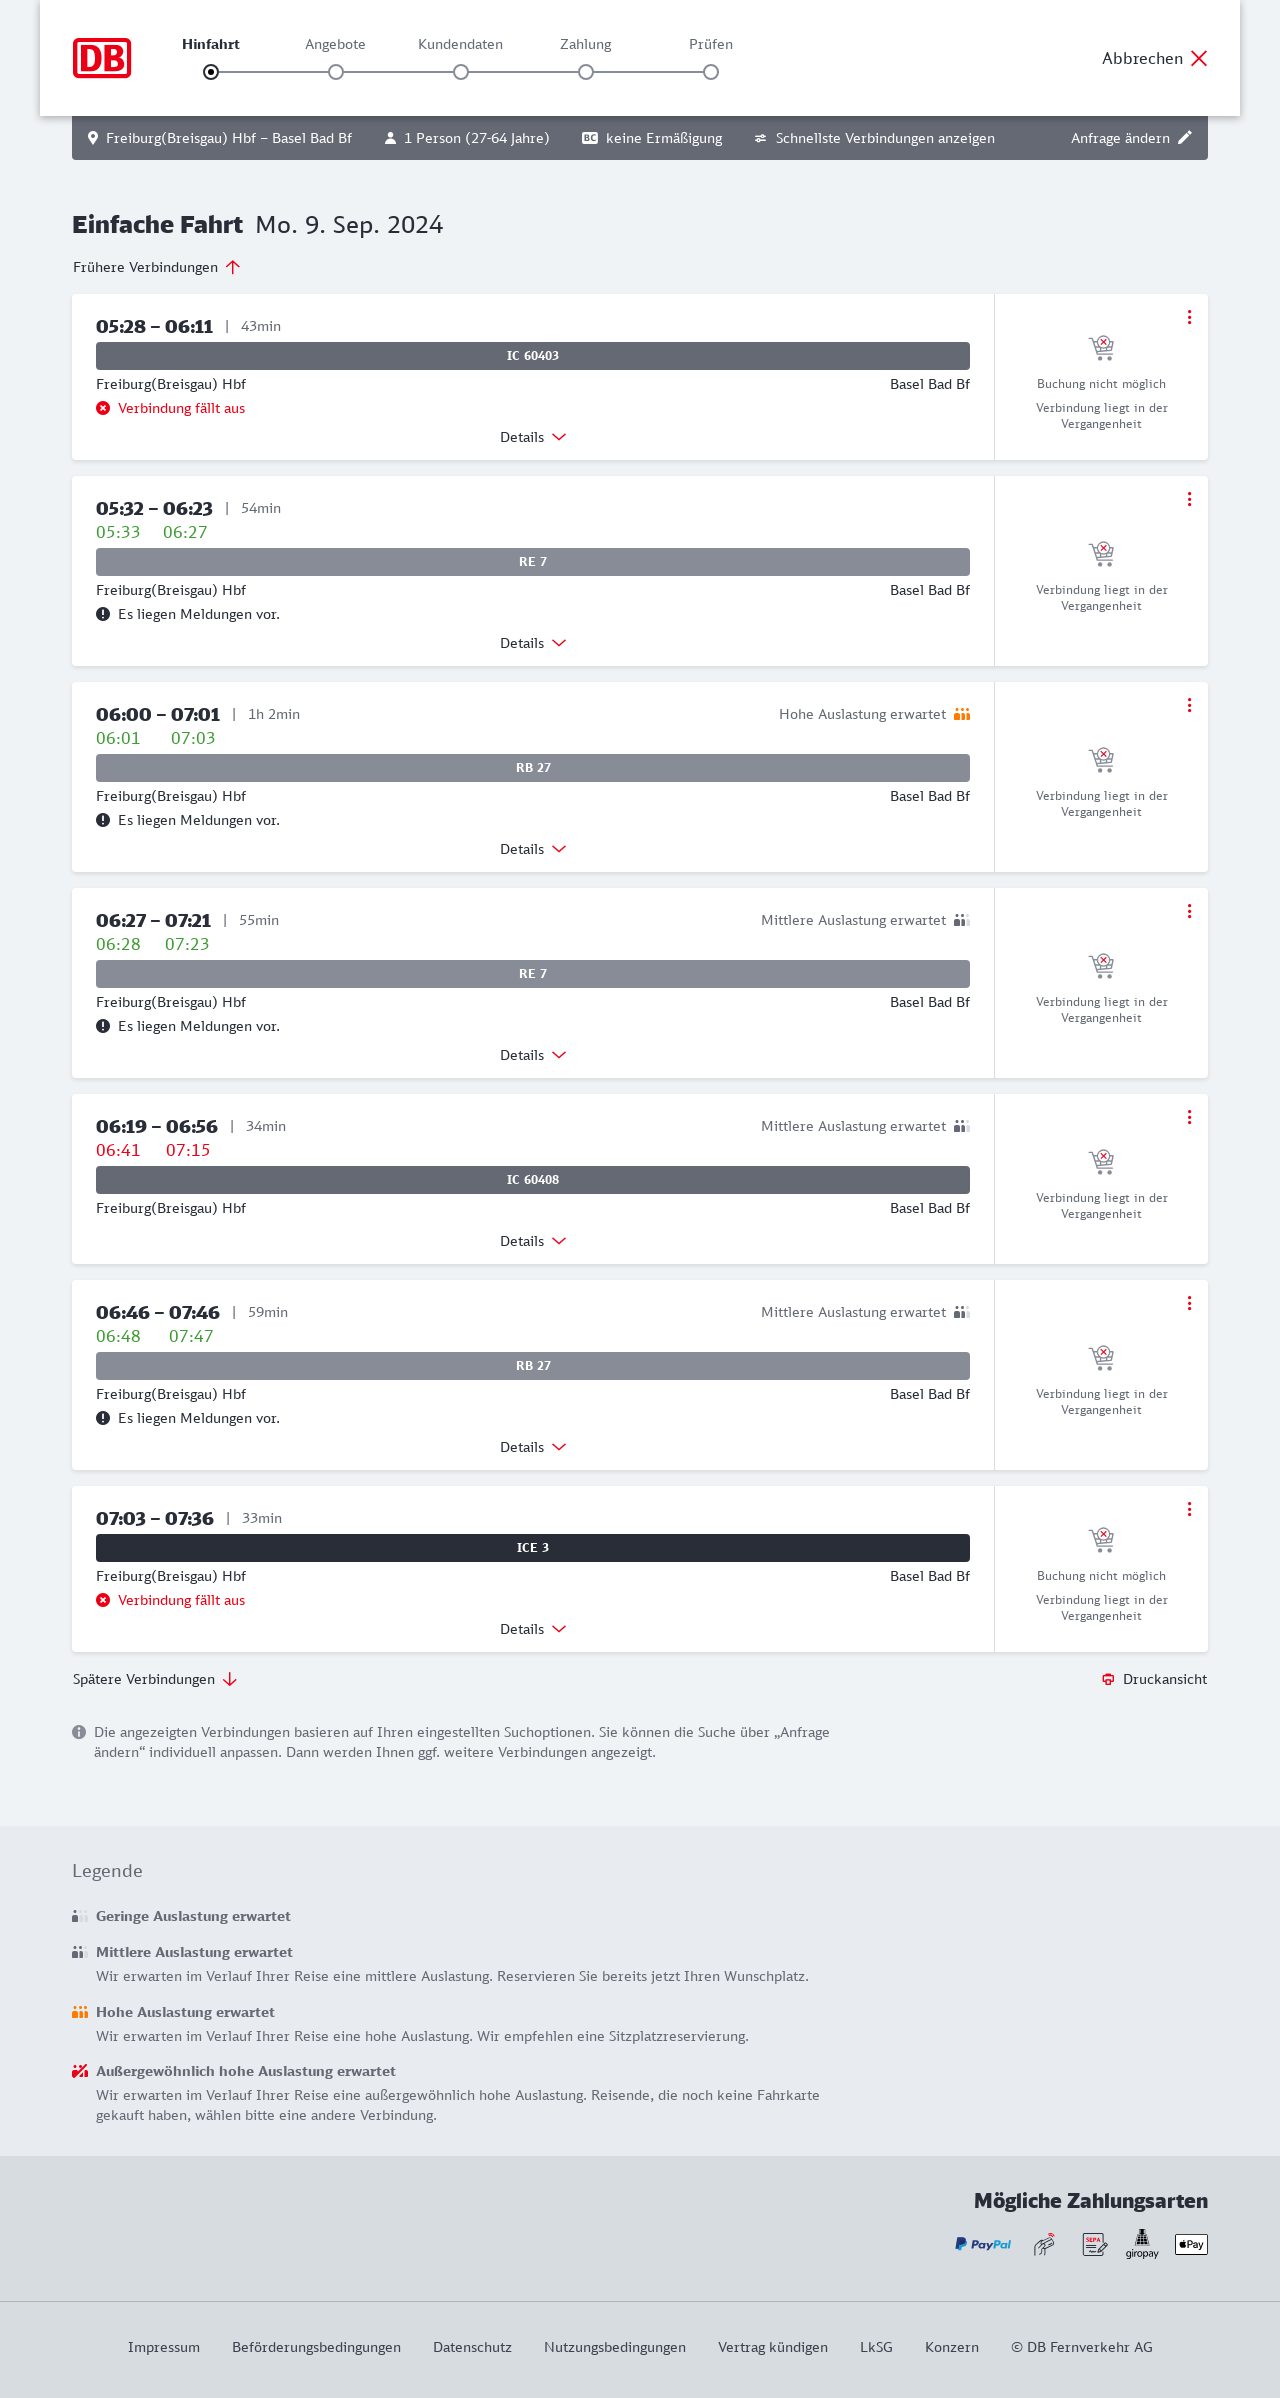Load later connections via Spätere Verbindungen
The height and width of the screenshot is (2398, 1280).
[155, 1679]
